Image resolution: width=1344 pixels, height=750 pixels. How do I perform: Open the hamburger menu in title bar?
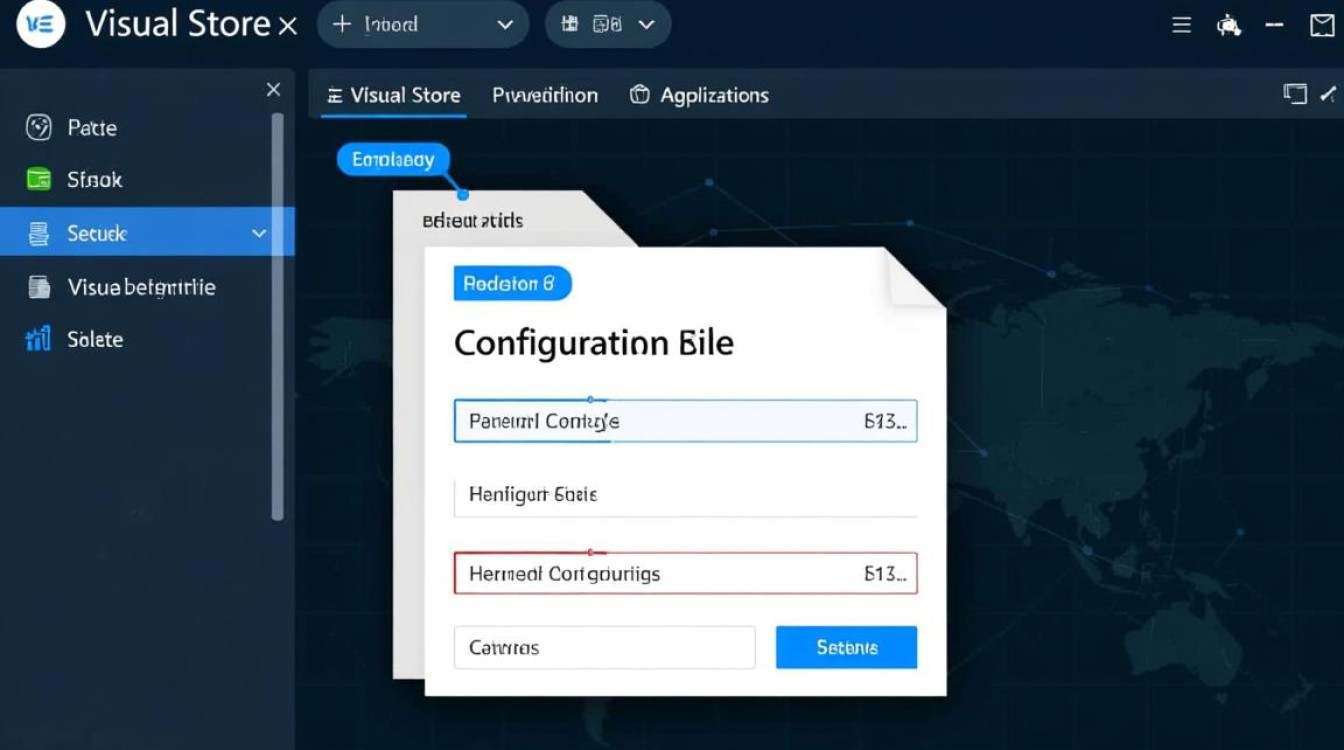click(x=1181, y=26)
